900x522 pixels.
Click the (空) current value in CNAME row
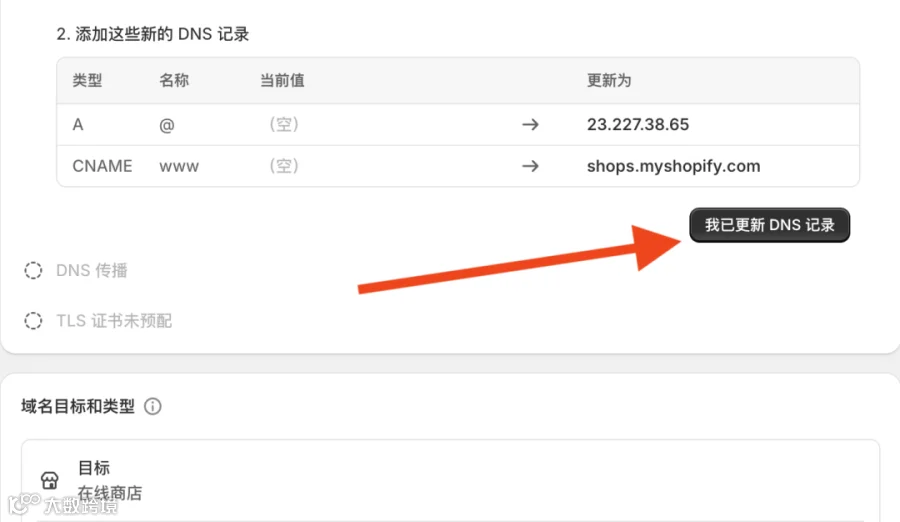tap(284, 167)
